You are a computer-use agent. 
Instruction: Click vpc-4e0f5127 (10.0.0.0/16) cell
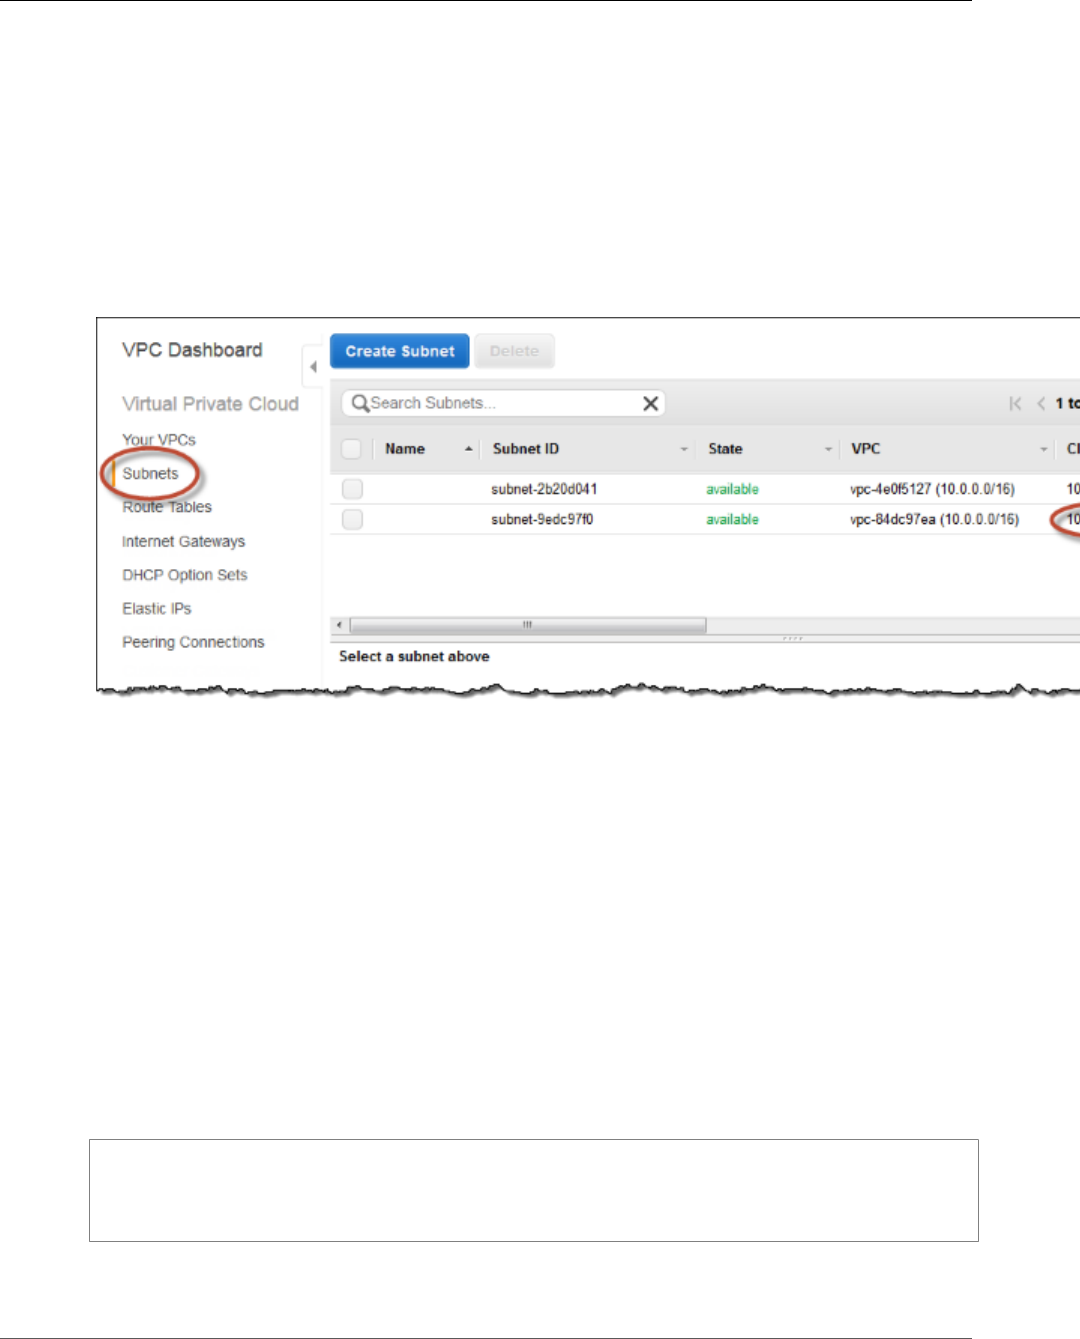coord(932,489)
